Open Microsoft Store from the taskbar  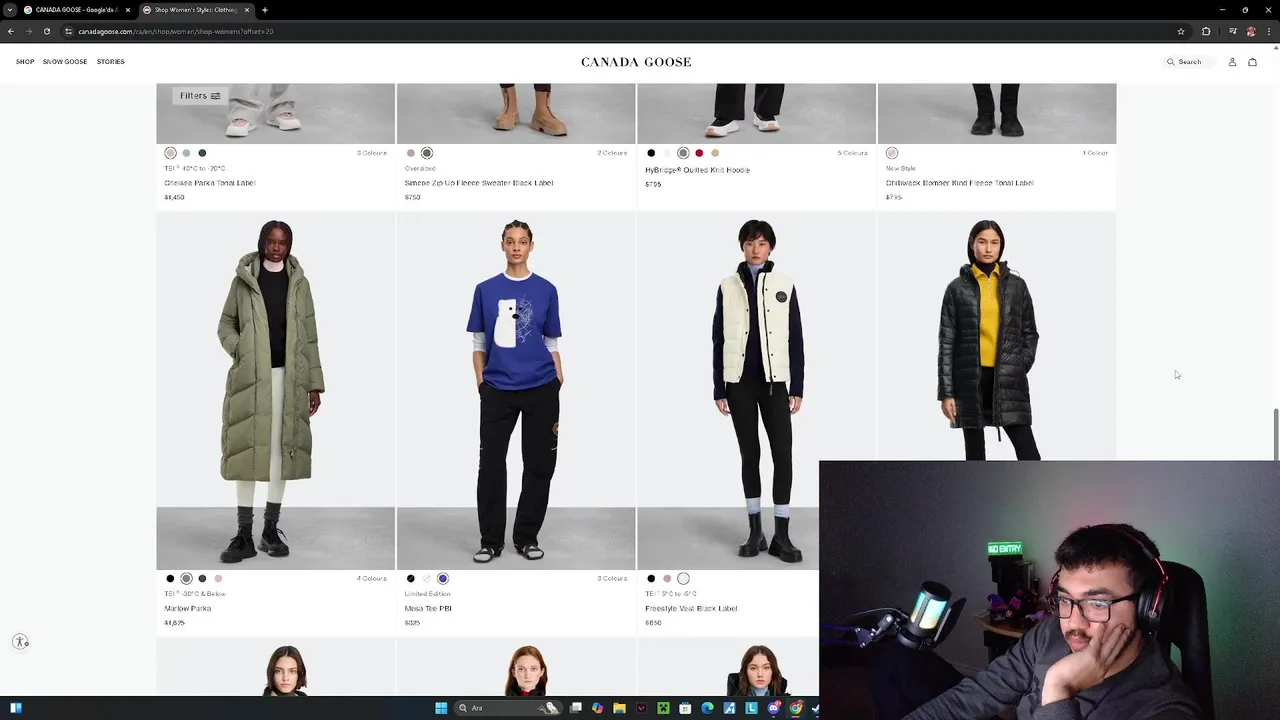pos(685,708)
